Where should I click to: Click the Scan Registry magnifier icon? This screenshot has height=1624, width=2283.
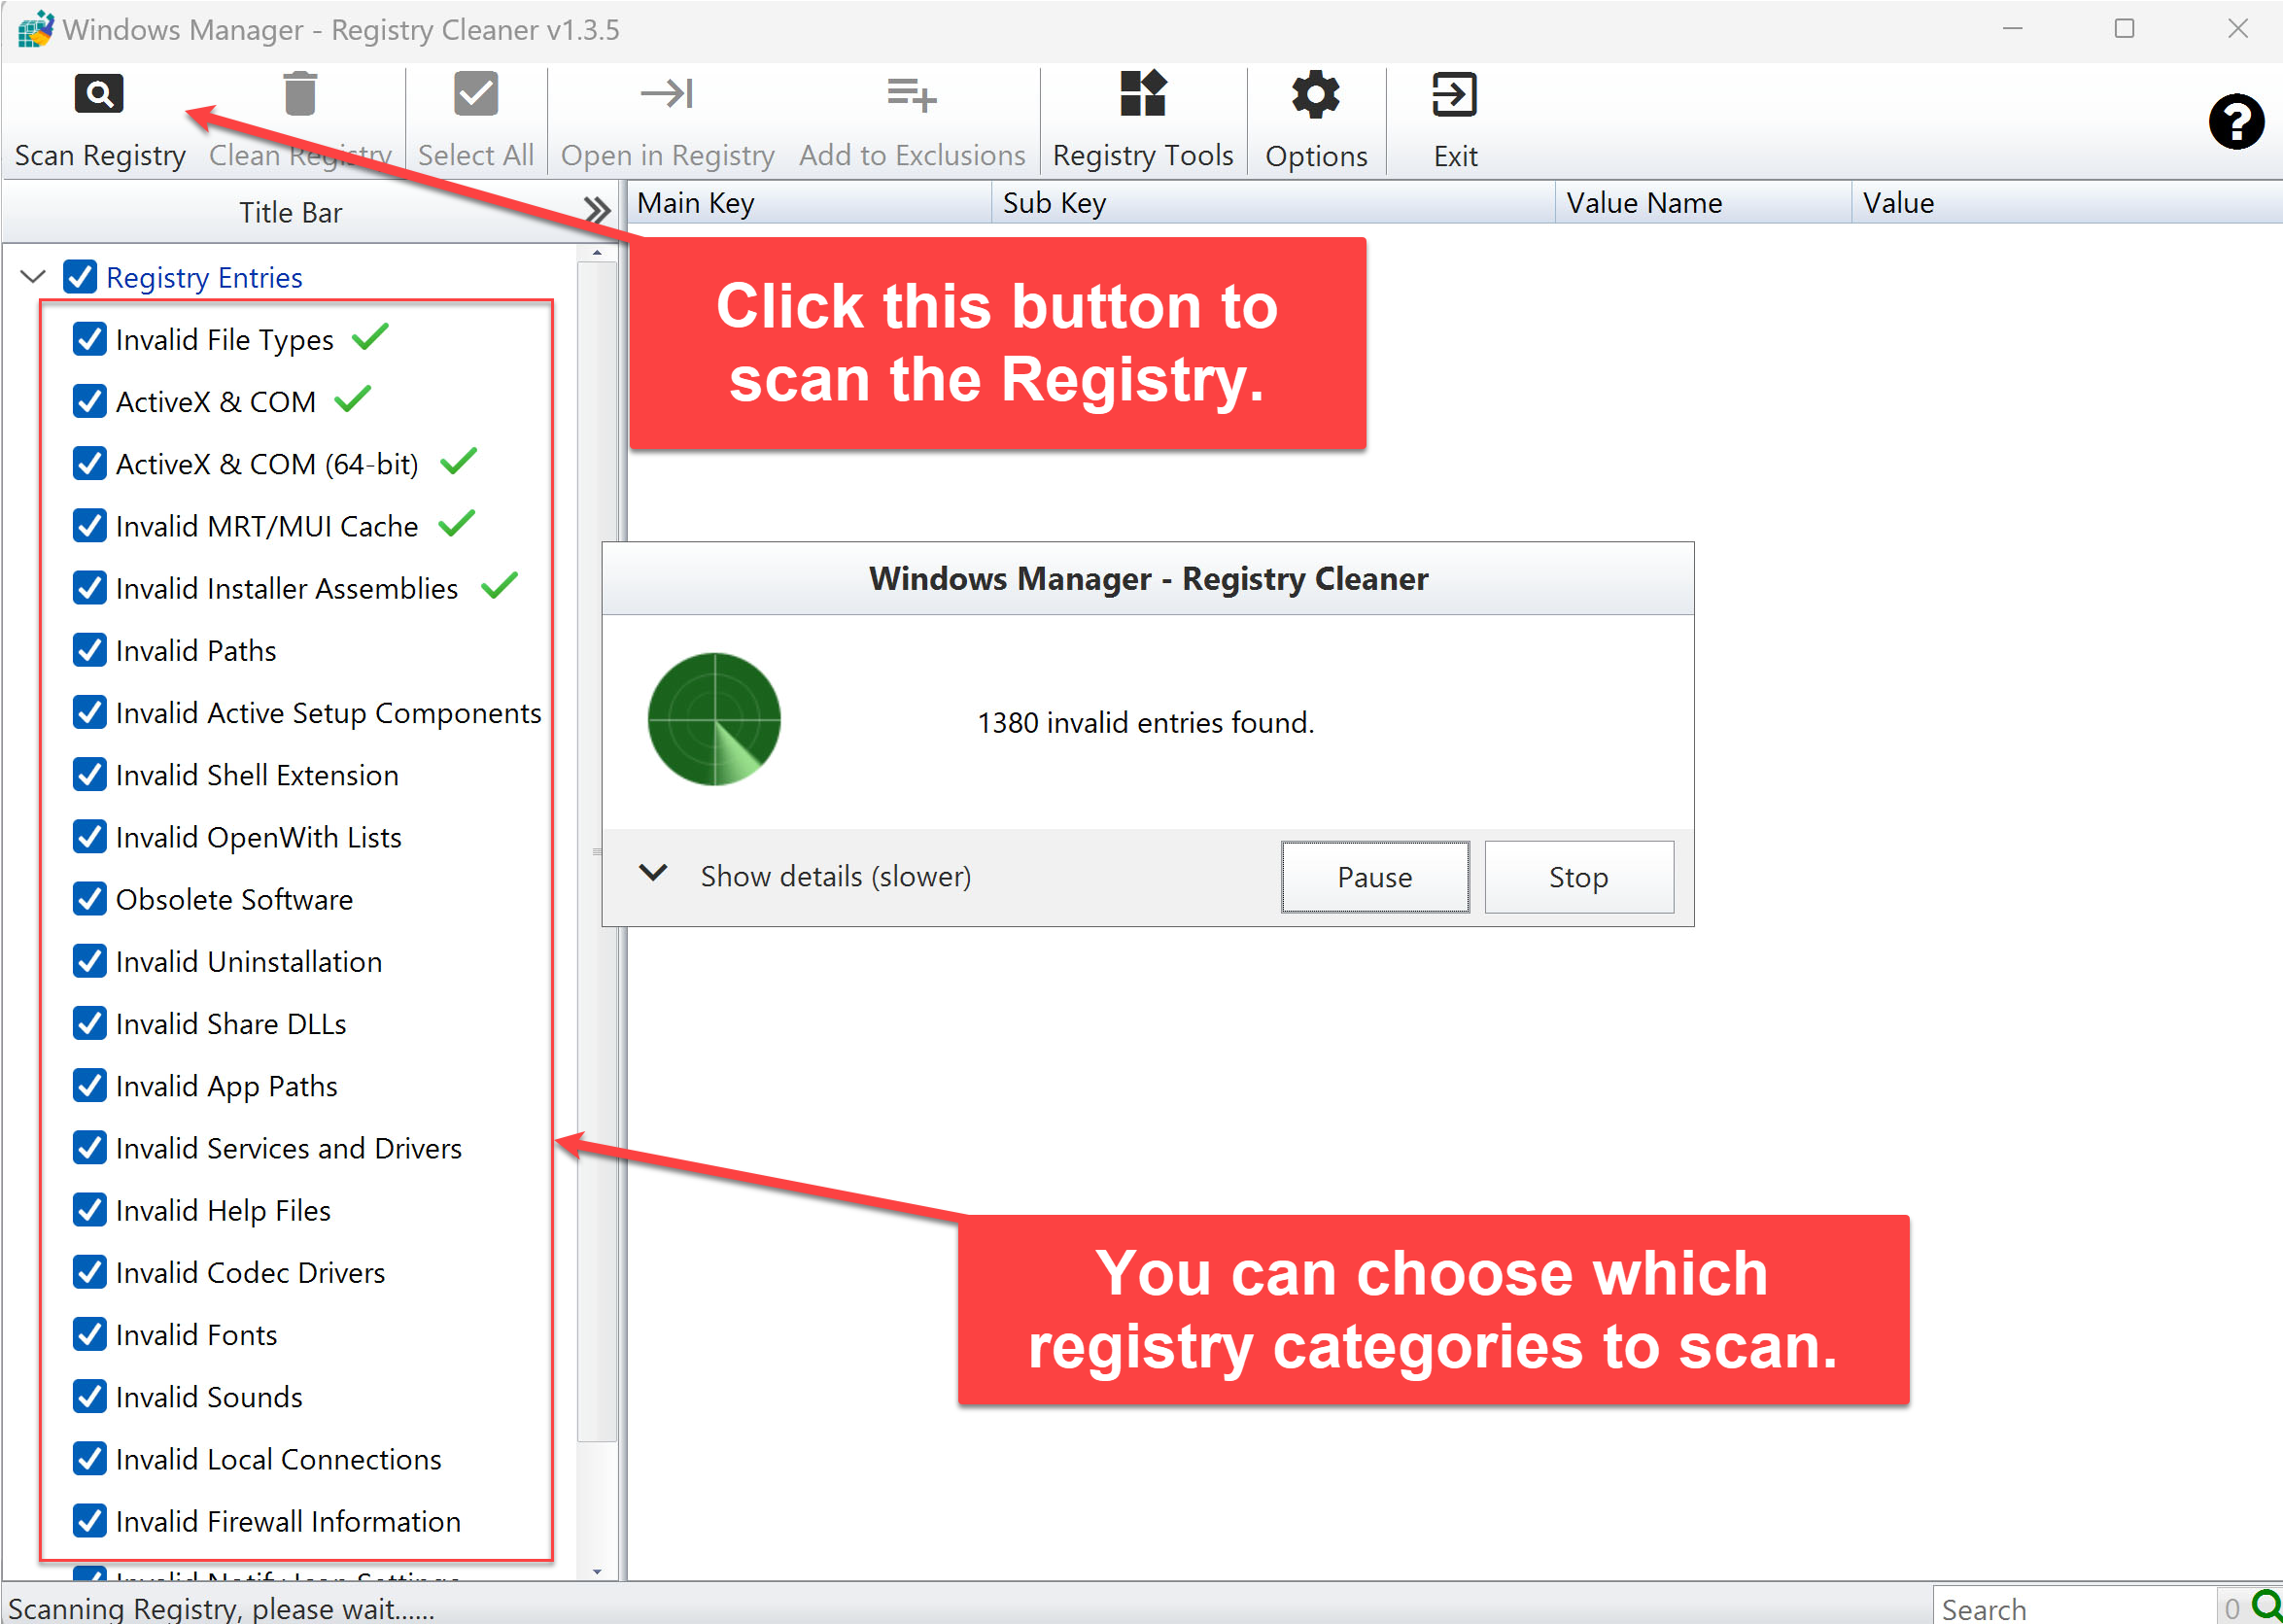[x=99, y=94]
